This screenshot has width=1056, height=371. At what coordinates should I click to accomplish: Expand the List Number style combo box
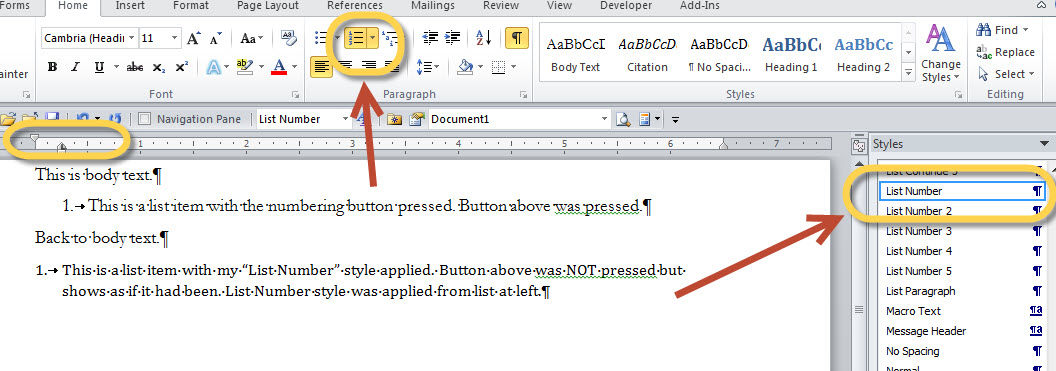click(346, 119)
